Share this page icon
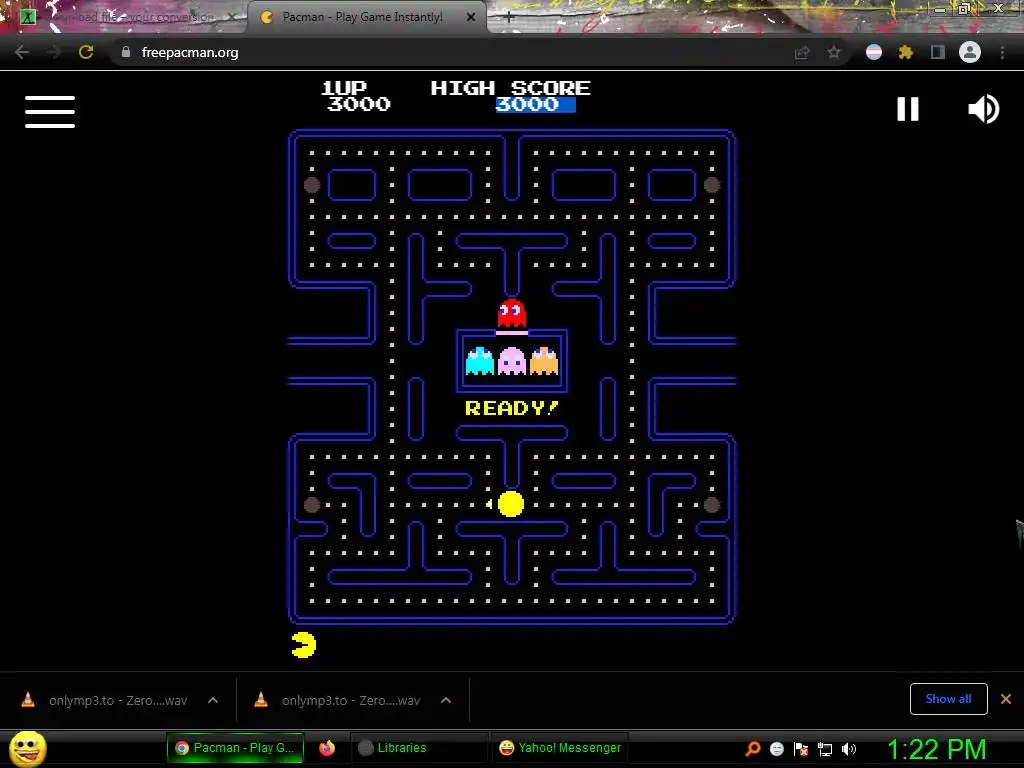The width and height of the screenshot is (1024, 768). point(802,52)
